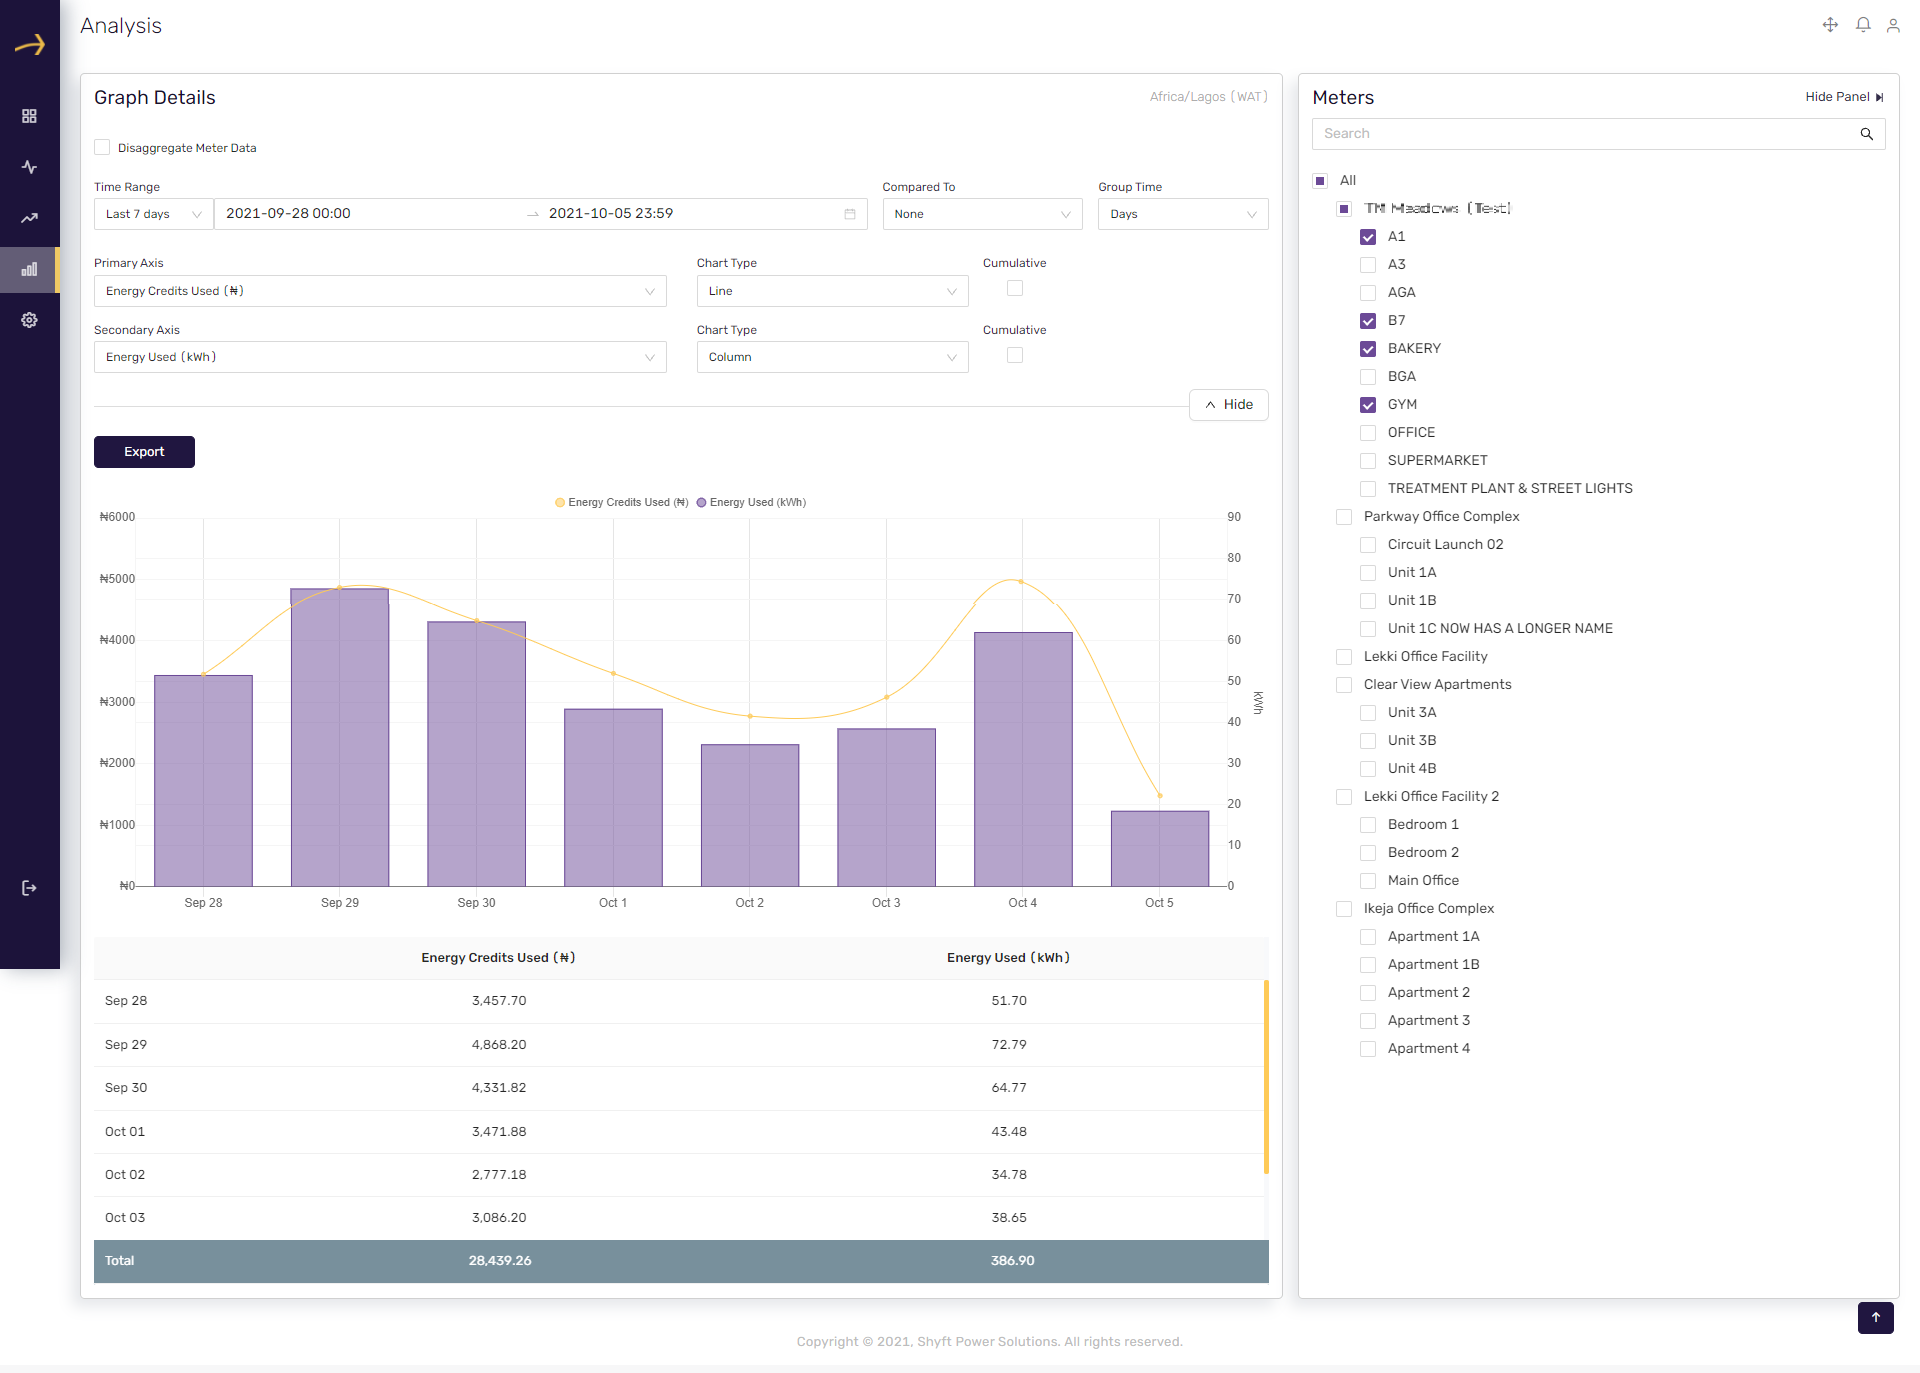Image resolution: width=1920 pixels, height=1373 pixels.
Task: Click the Sep 28 value 3,457.70
Action: (x=499, y=1001)
